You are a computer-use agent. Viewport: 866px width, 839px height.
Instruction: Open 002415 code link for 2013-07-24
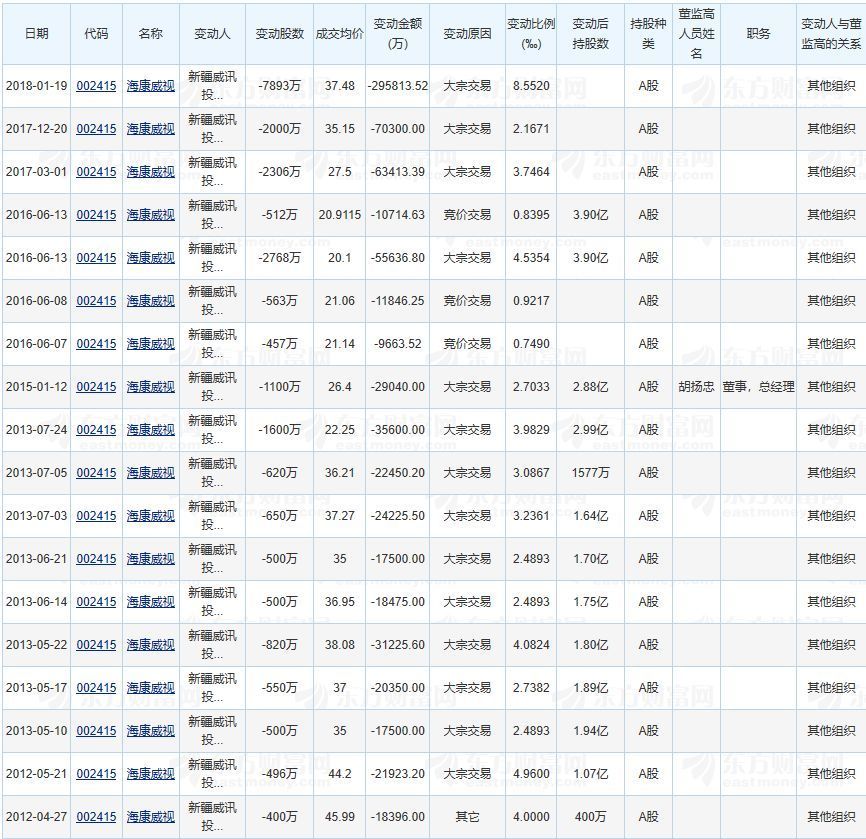(96, 430)
